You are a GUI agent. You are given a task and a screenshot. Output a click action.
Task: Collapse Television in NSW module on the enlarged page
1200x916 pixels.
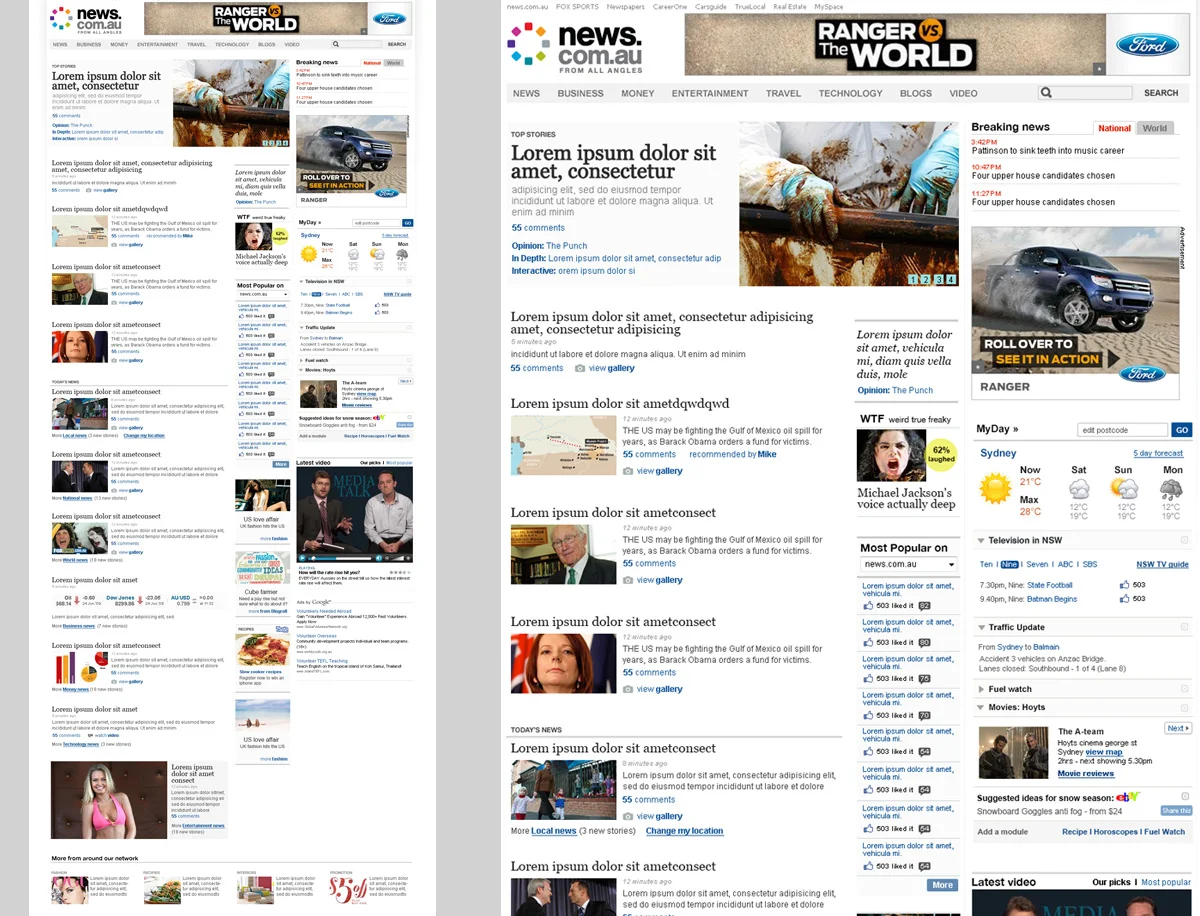(981, 541)
